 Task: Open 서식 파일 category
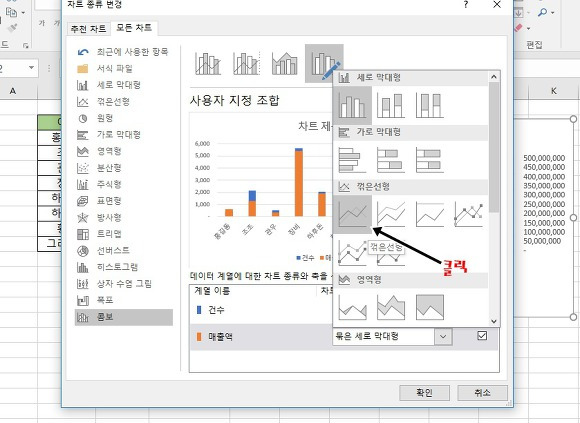coord(124,68)
